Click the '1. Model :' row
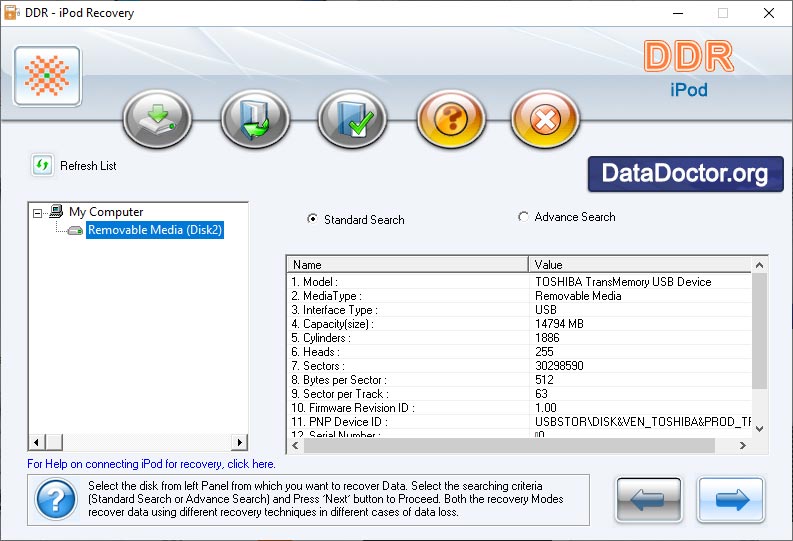793x541 pixels. [519, 282]
